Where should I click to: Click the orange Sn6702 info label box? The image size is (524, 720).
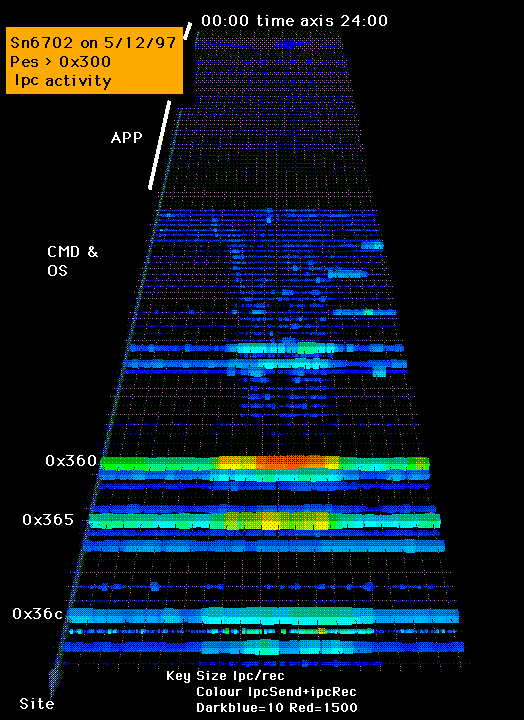click(95, 61)
